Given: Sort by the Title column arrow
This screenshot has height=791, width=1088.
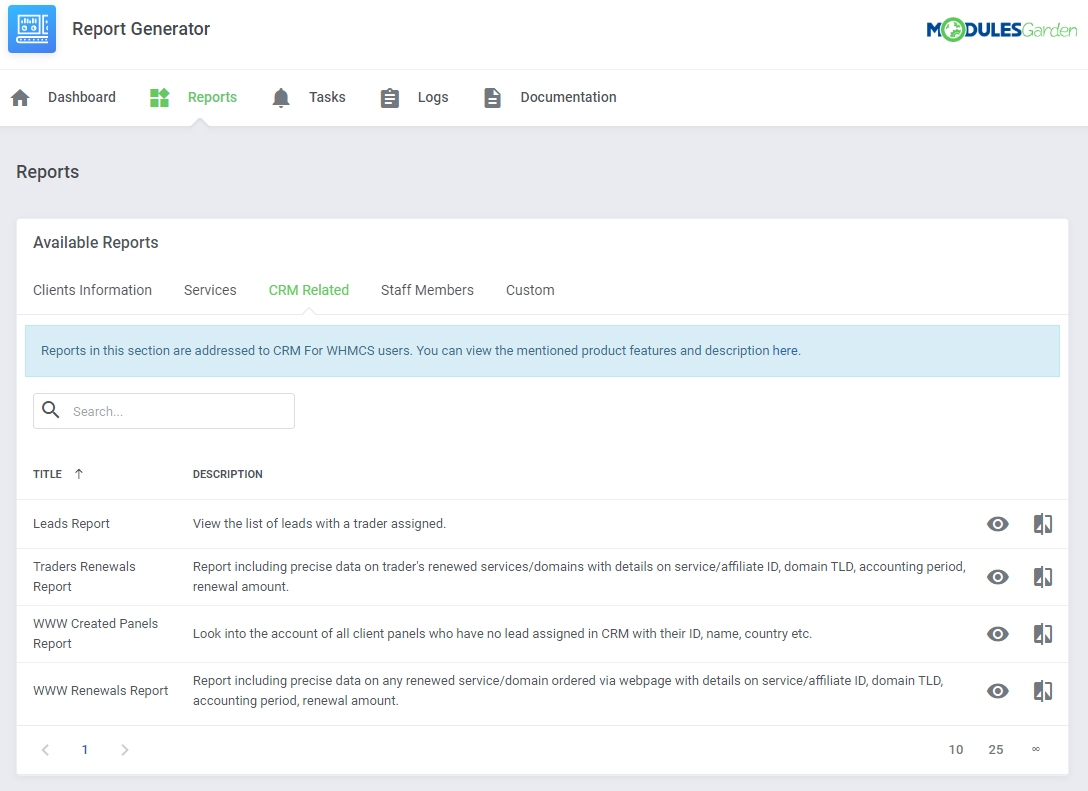Looking at the screenshot, I should coord(79,474).
